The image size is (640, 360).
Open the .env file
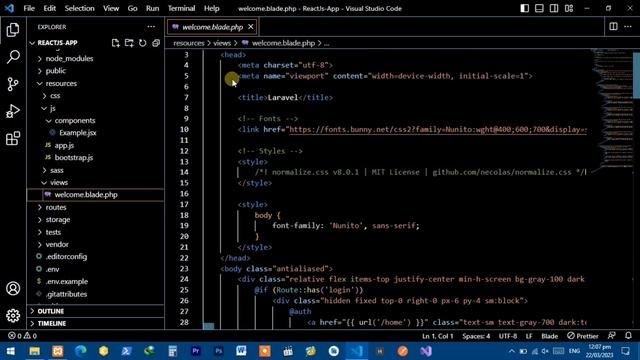click(x=96, y=269)
